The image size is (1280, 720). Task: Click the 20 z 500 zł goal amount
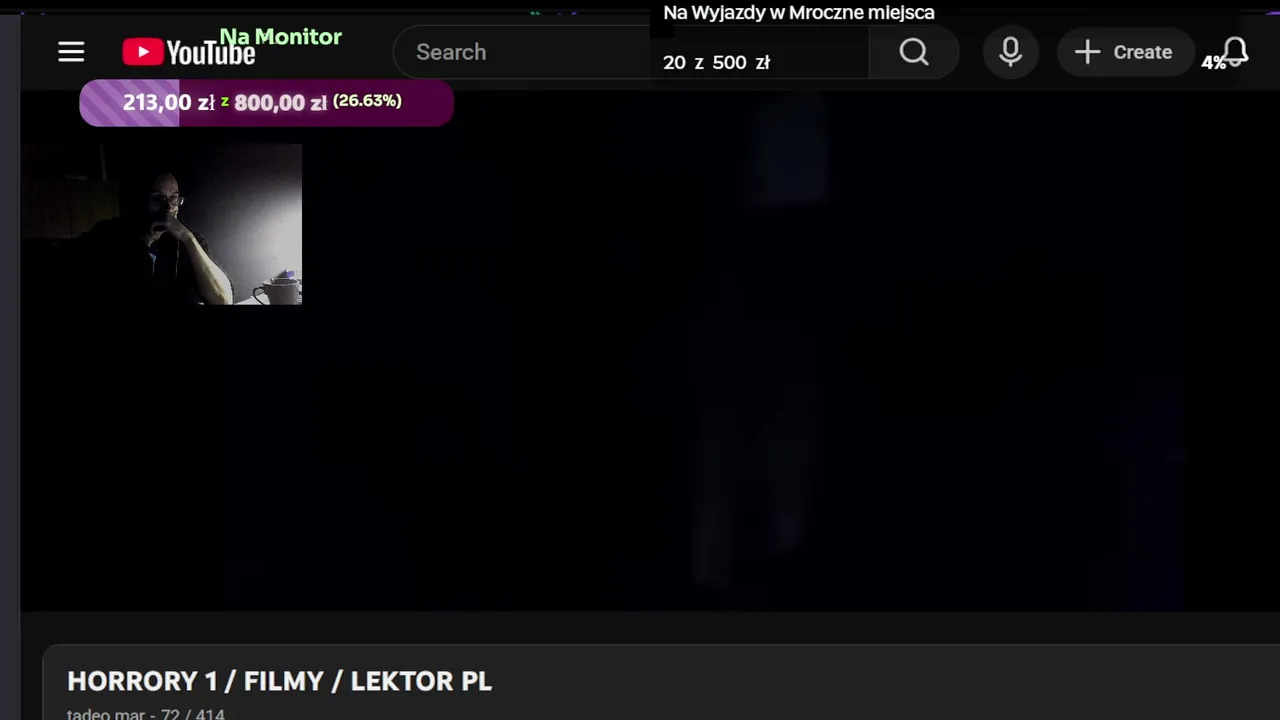click(716, 62)
